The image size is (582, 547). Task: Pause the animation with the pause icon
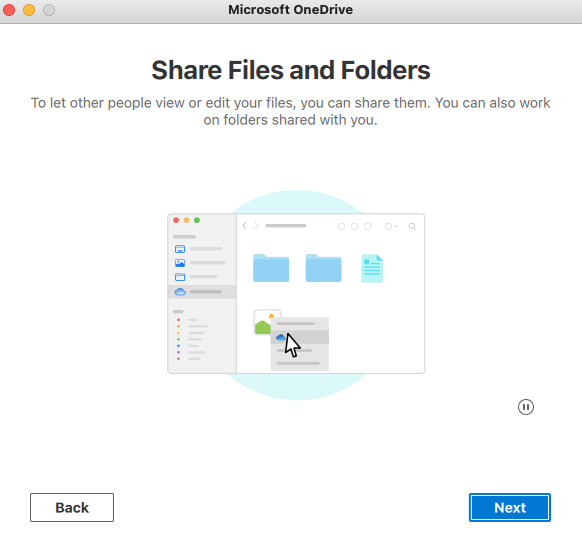click(526, 407)
